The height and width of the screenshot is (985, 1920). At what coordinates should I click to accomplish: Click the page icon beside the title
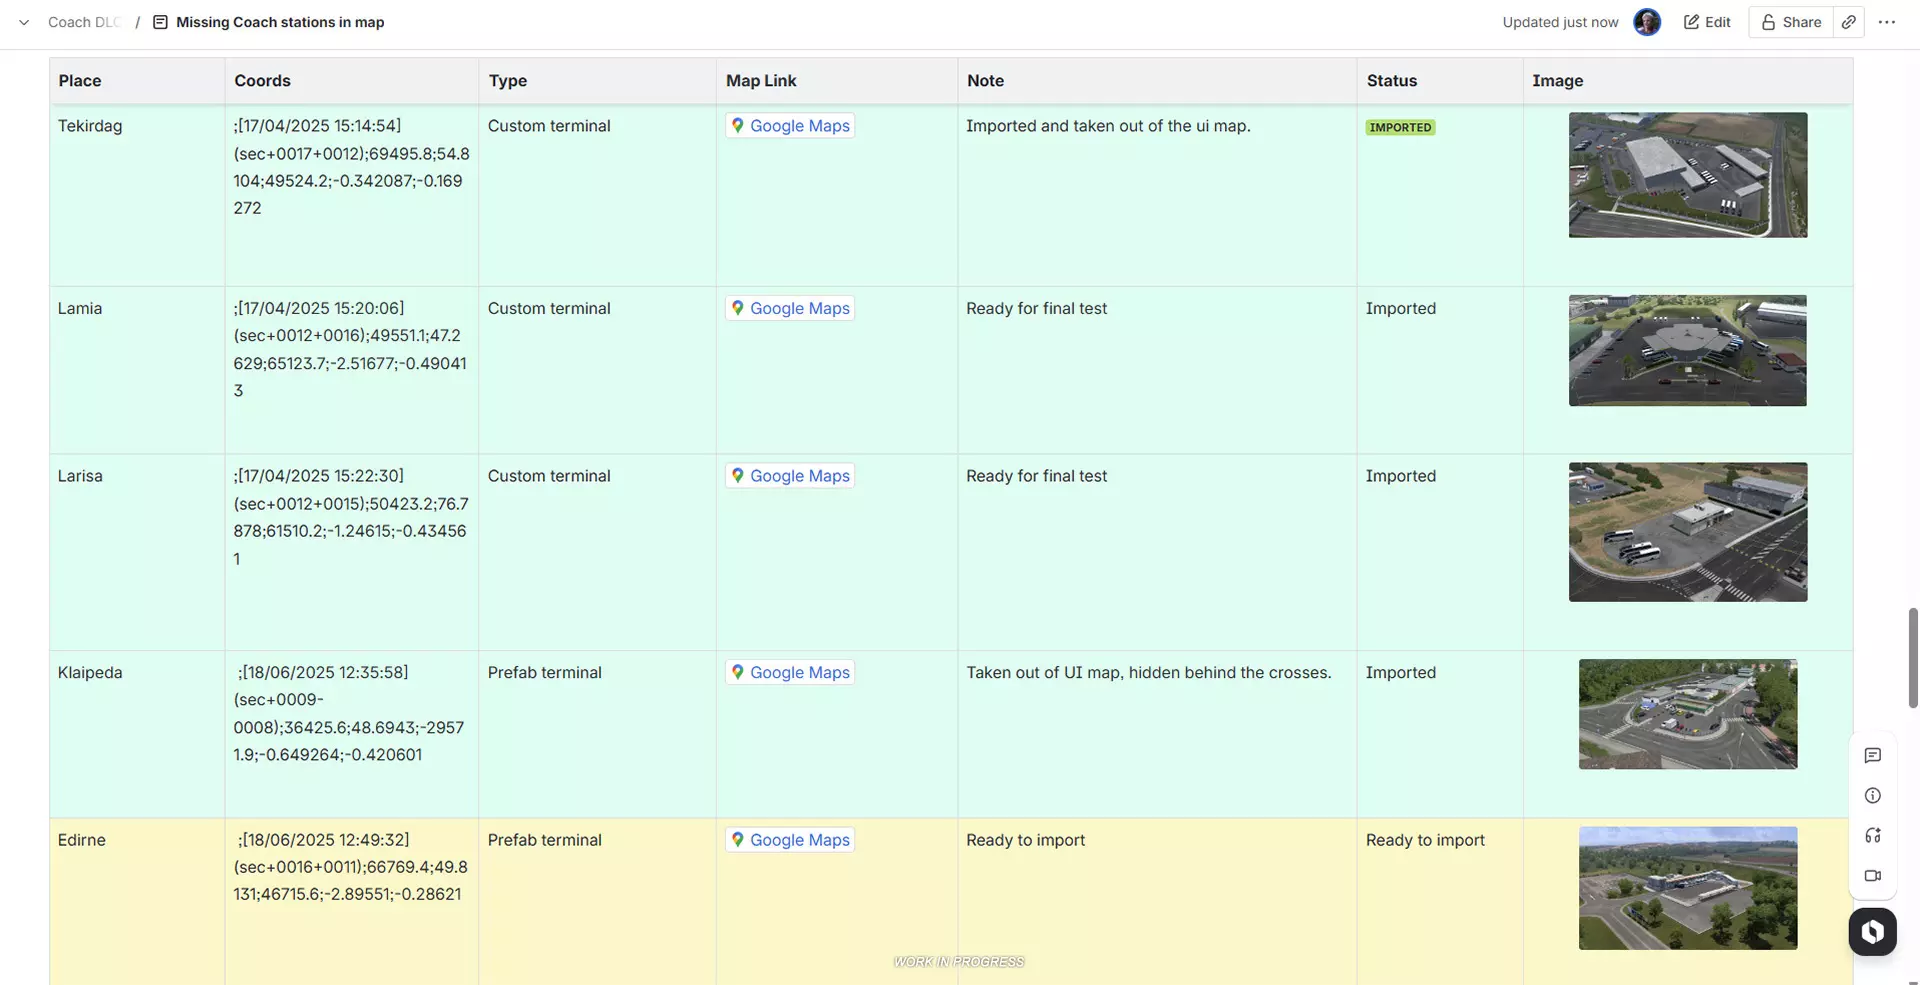click(160, 22)
